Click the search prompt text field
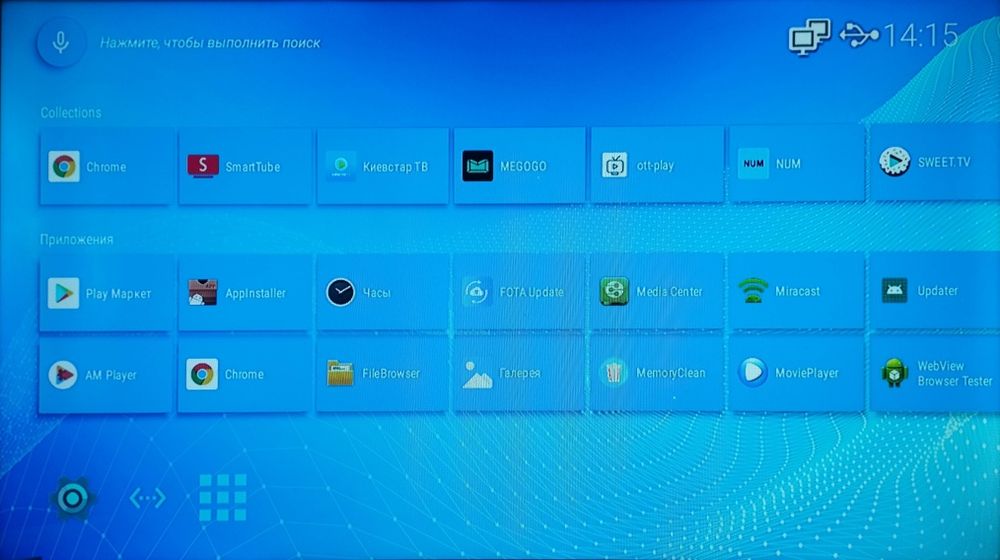1000x560 pixels. [210, 43]
